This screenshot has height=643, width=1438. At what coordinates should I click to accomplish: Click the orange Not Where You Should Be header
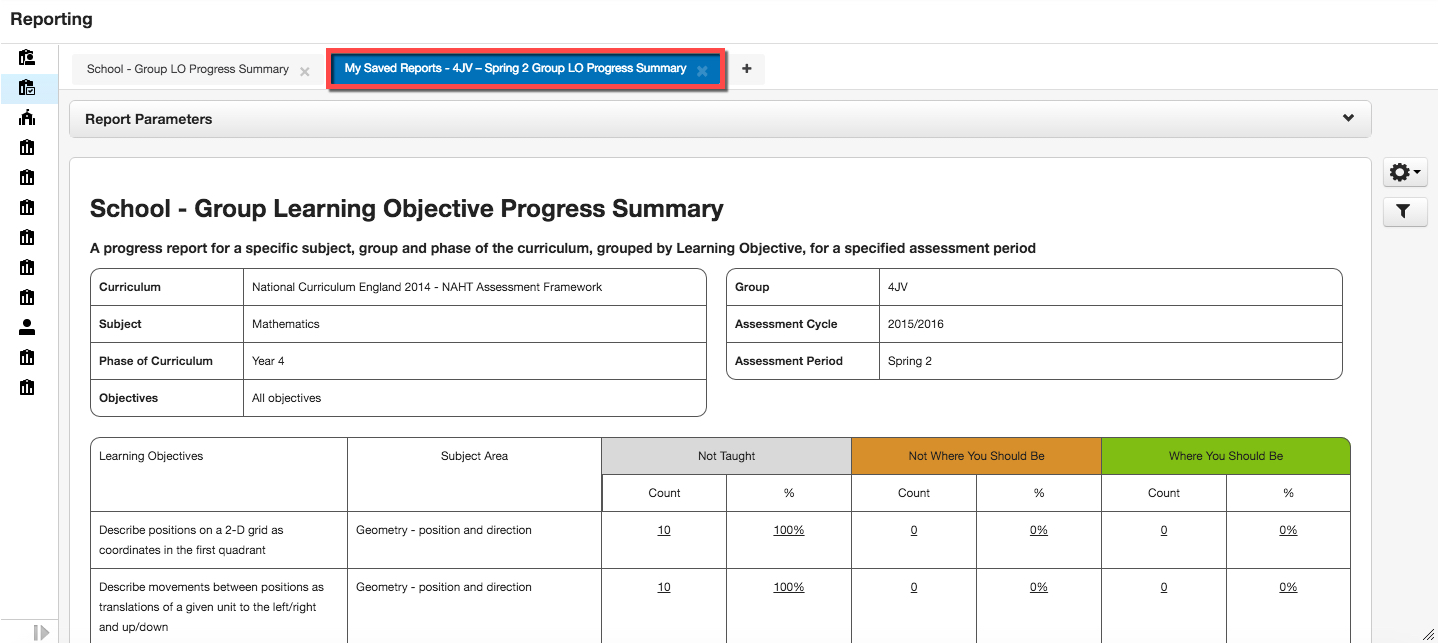[976, 456]
